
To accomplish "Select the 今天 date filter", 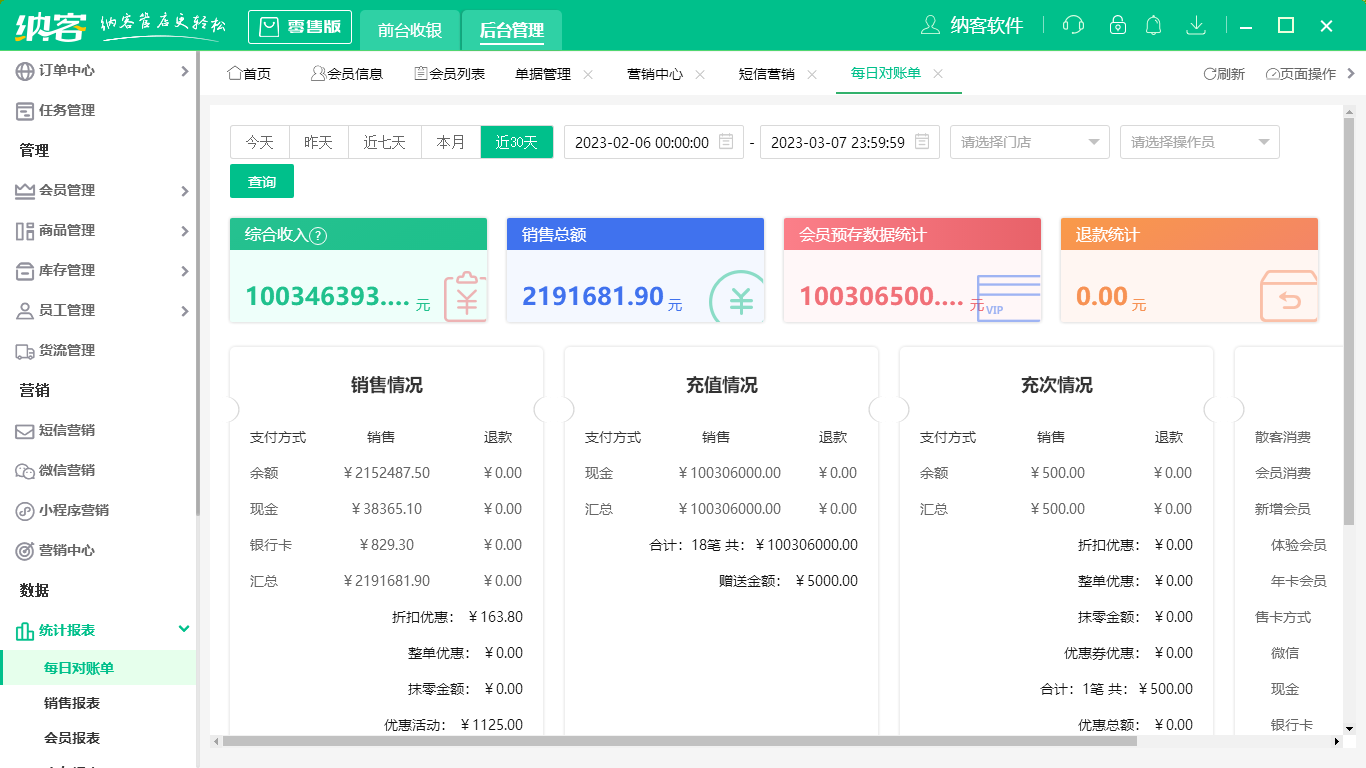I will pos(260,142).
